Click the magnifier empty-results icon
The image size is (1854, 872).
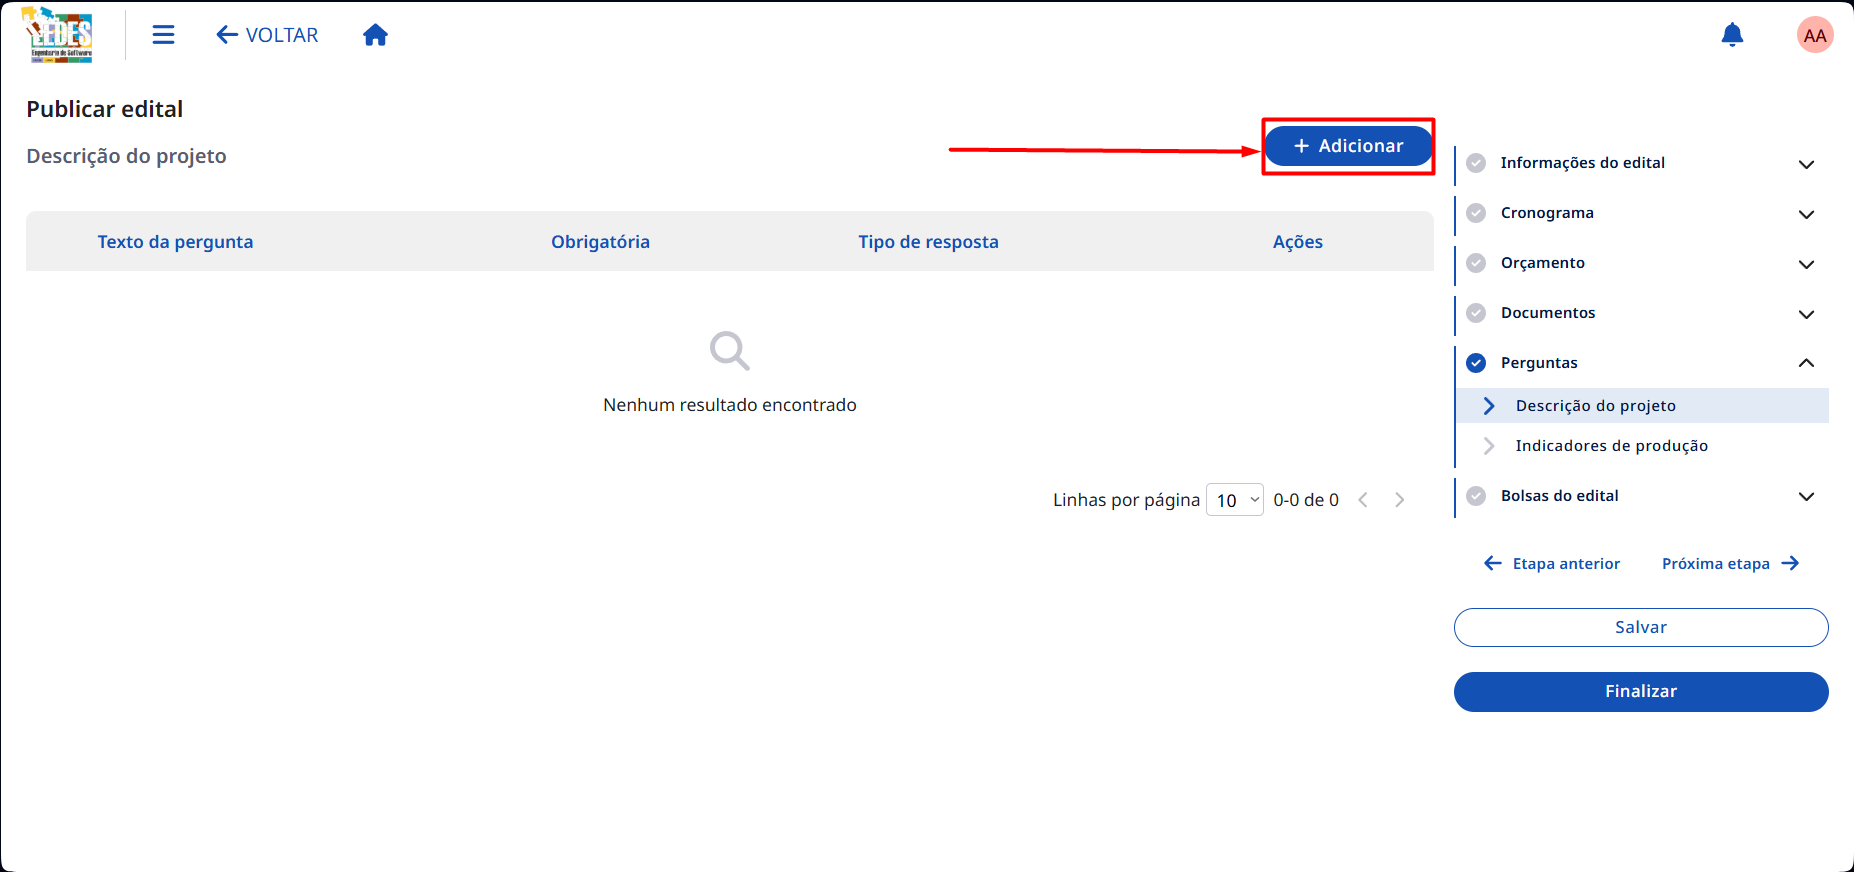tap(730, 351)
